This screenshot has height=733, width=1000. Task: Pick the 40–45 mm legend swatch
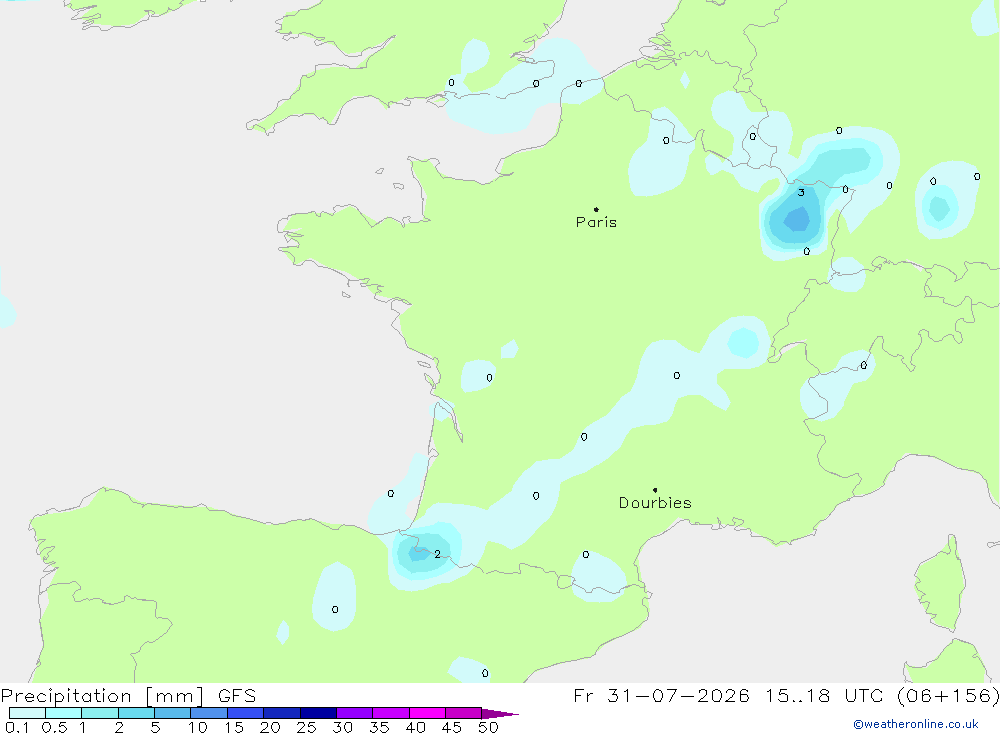coord(427,713)
